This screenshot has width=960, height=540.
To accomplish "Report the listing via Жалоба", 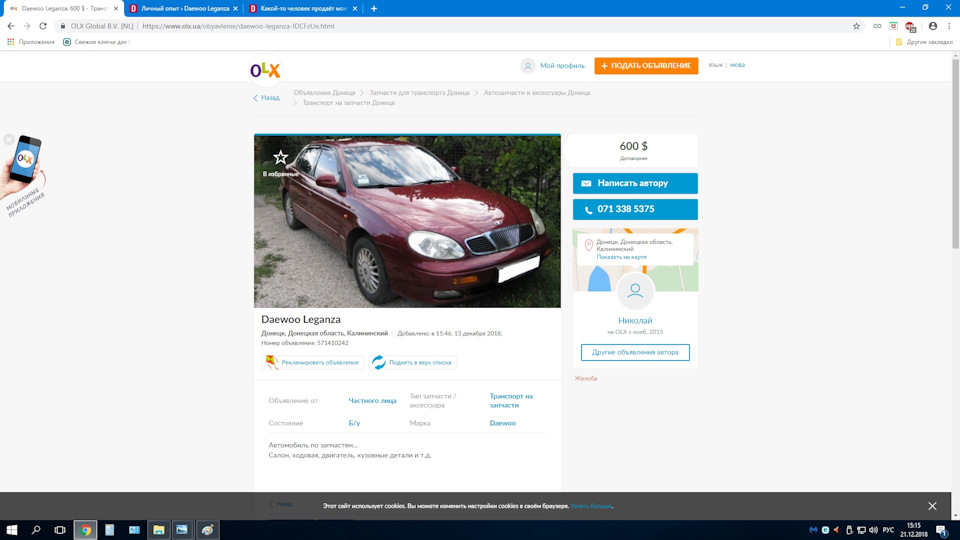I will point(586,378).
